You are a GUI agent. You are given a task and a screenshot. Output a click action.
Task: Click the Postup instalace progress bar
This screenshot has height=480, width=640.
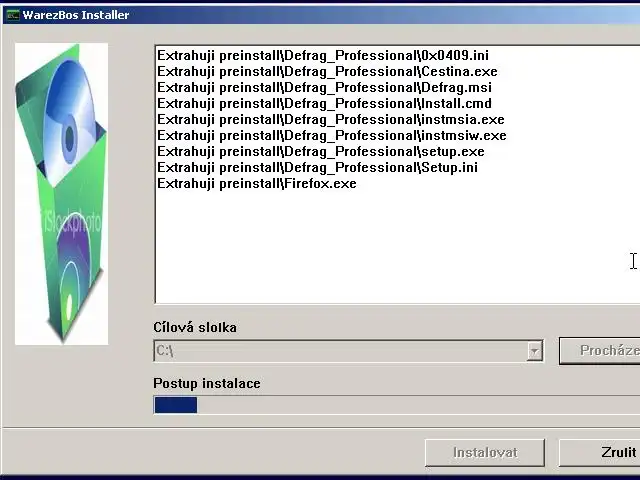point(397,405)
